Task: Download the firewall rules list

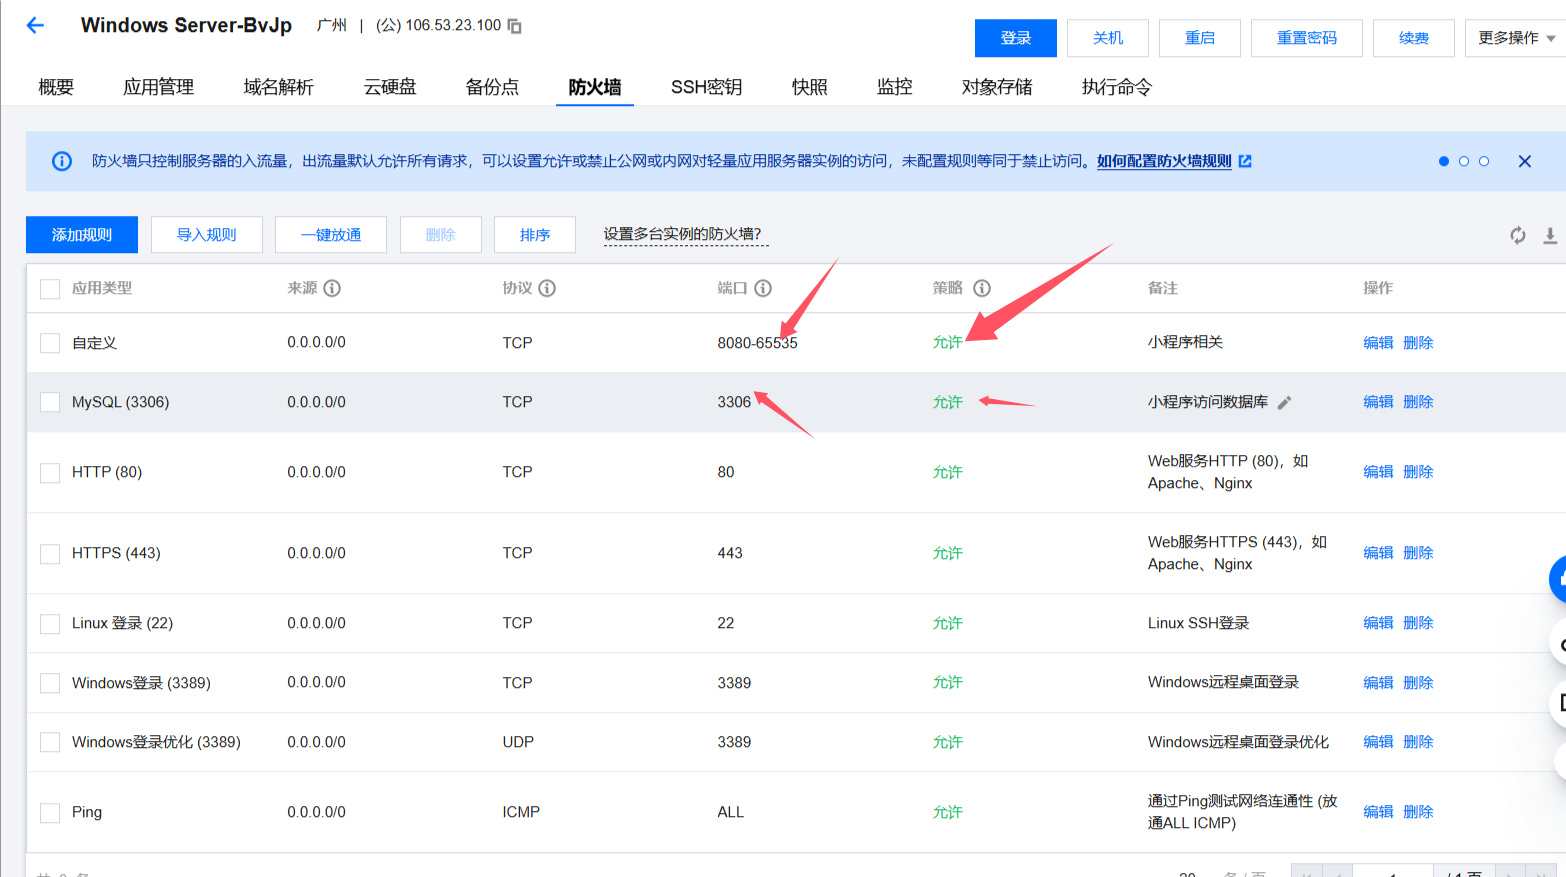Action: point(1550,235)
